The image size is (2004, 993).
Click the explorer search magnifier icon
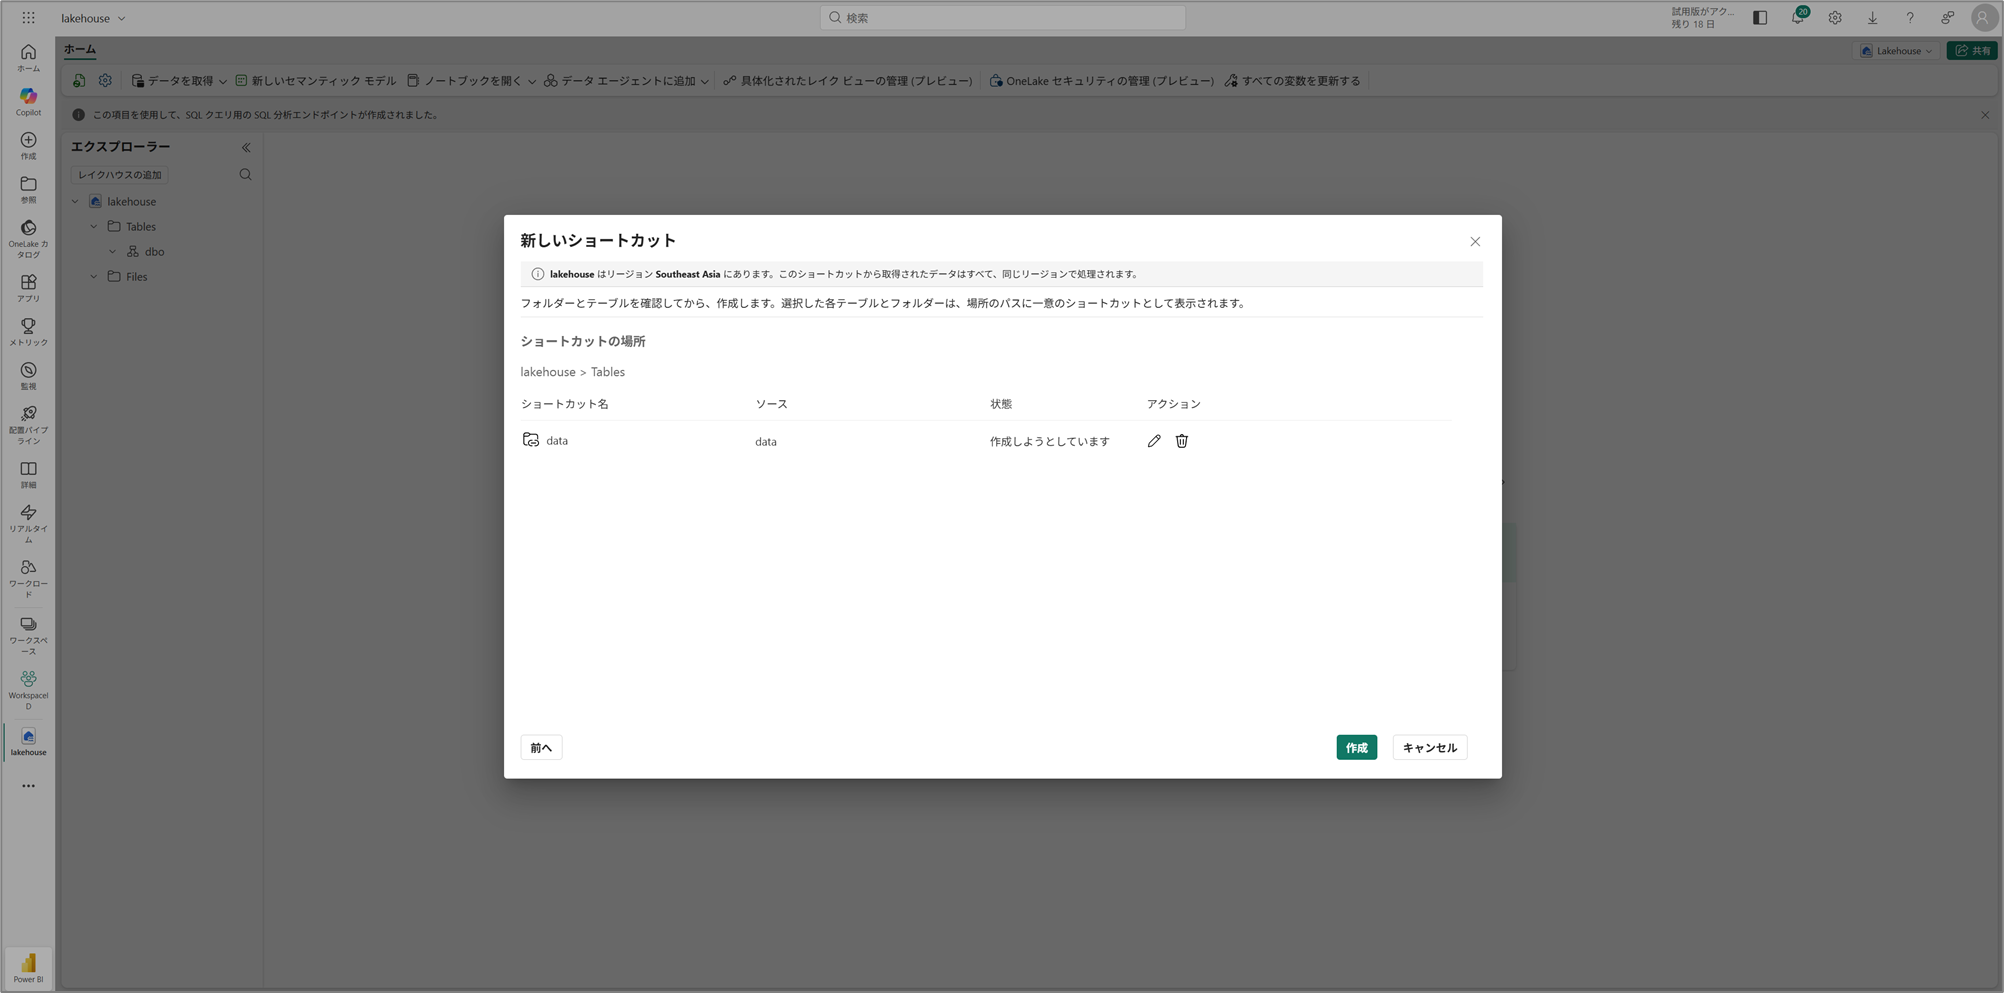pos(245,175)
